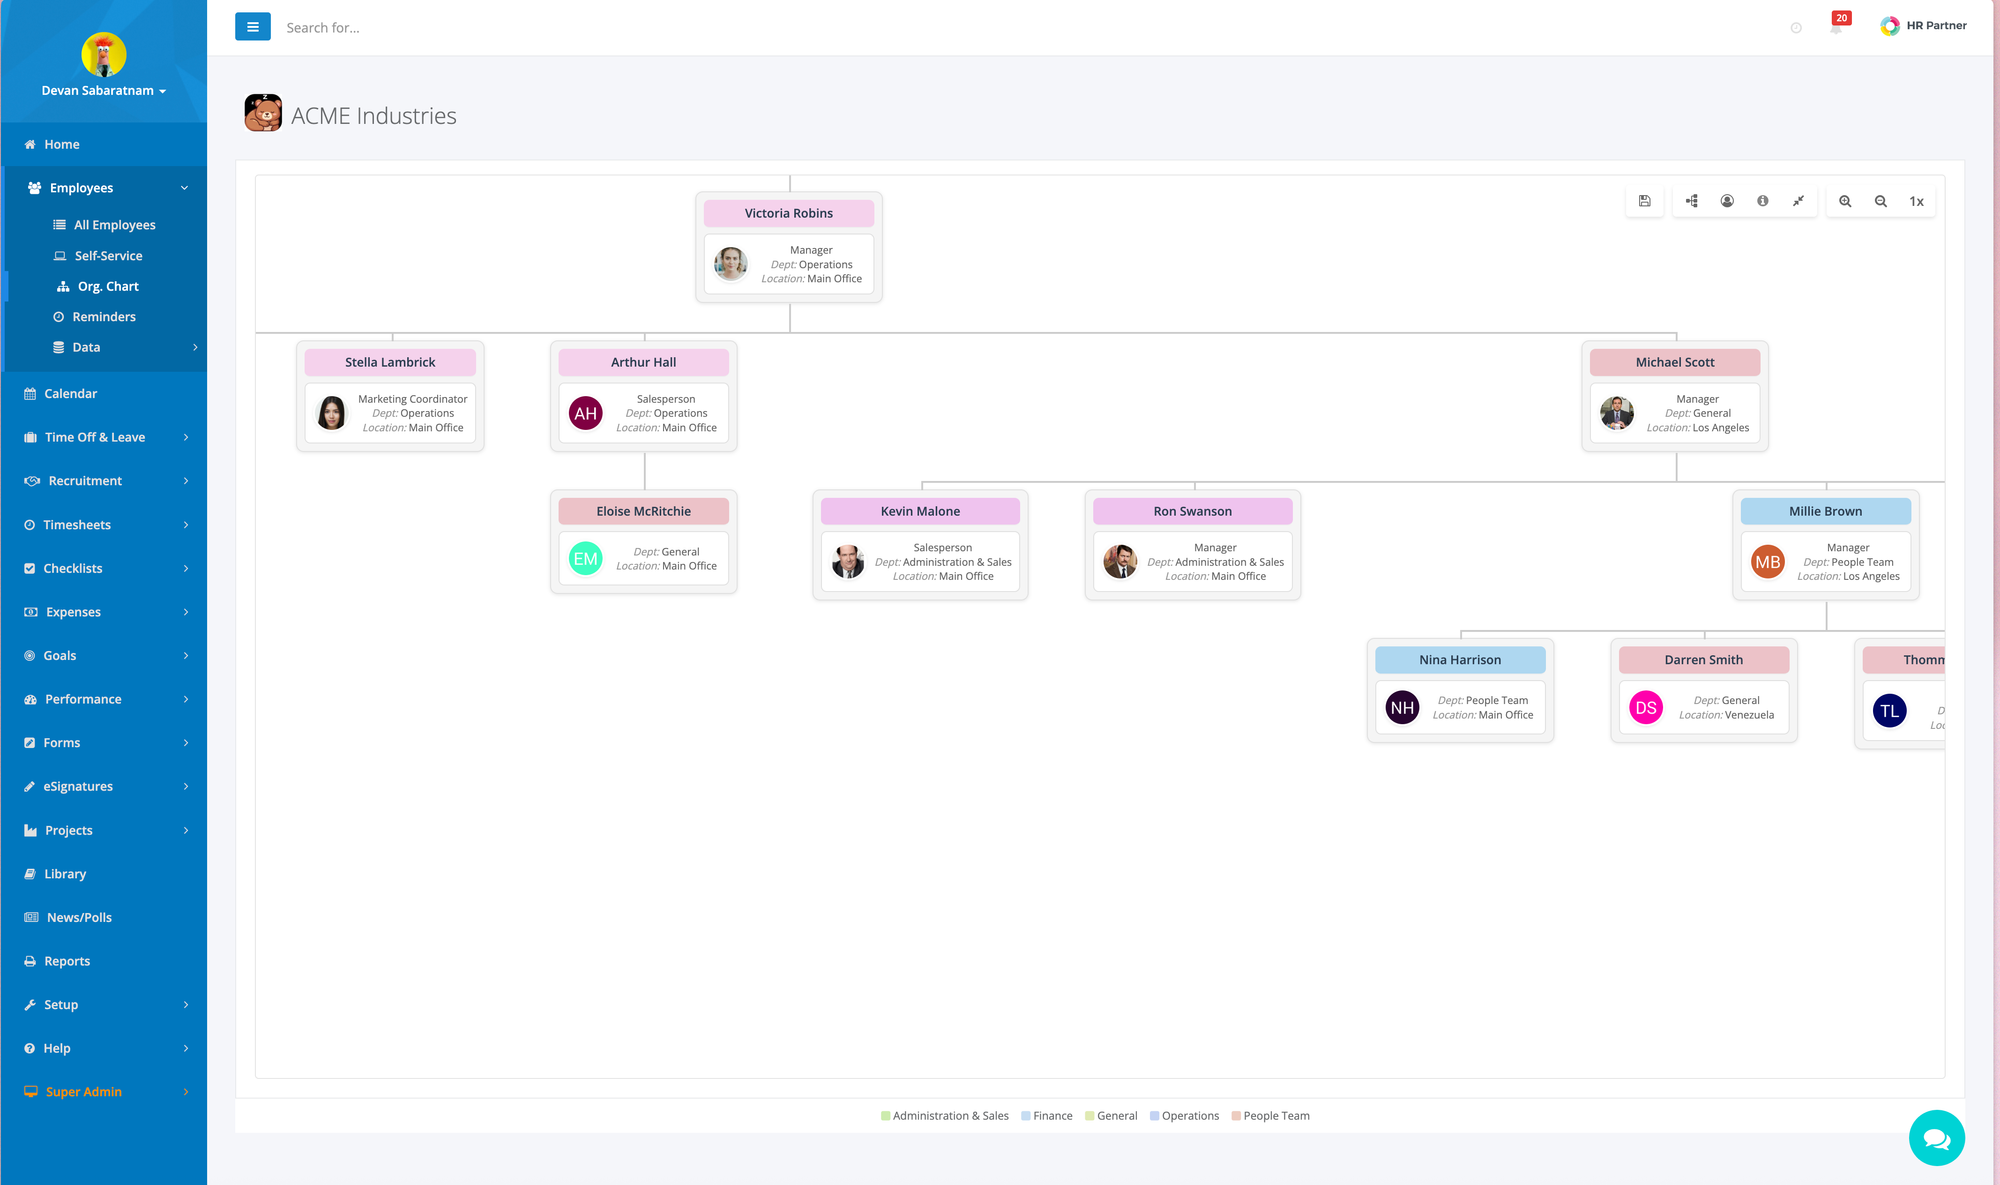Toggle employee photos icon in chart toolbar
The height and width of the screenshot is (1185, 2000).
(1727, 201)
